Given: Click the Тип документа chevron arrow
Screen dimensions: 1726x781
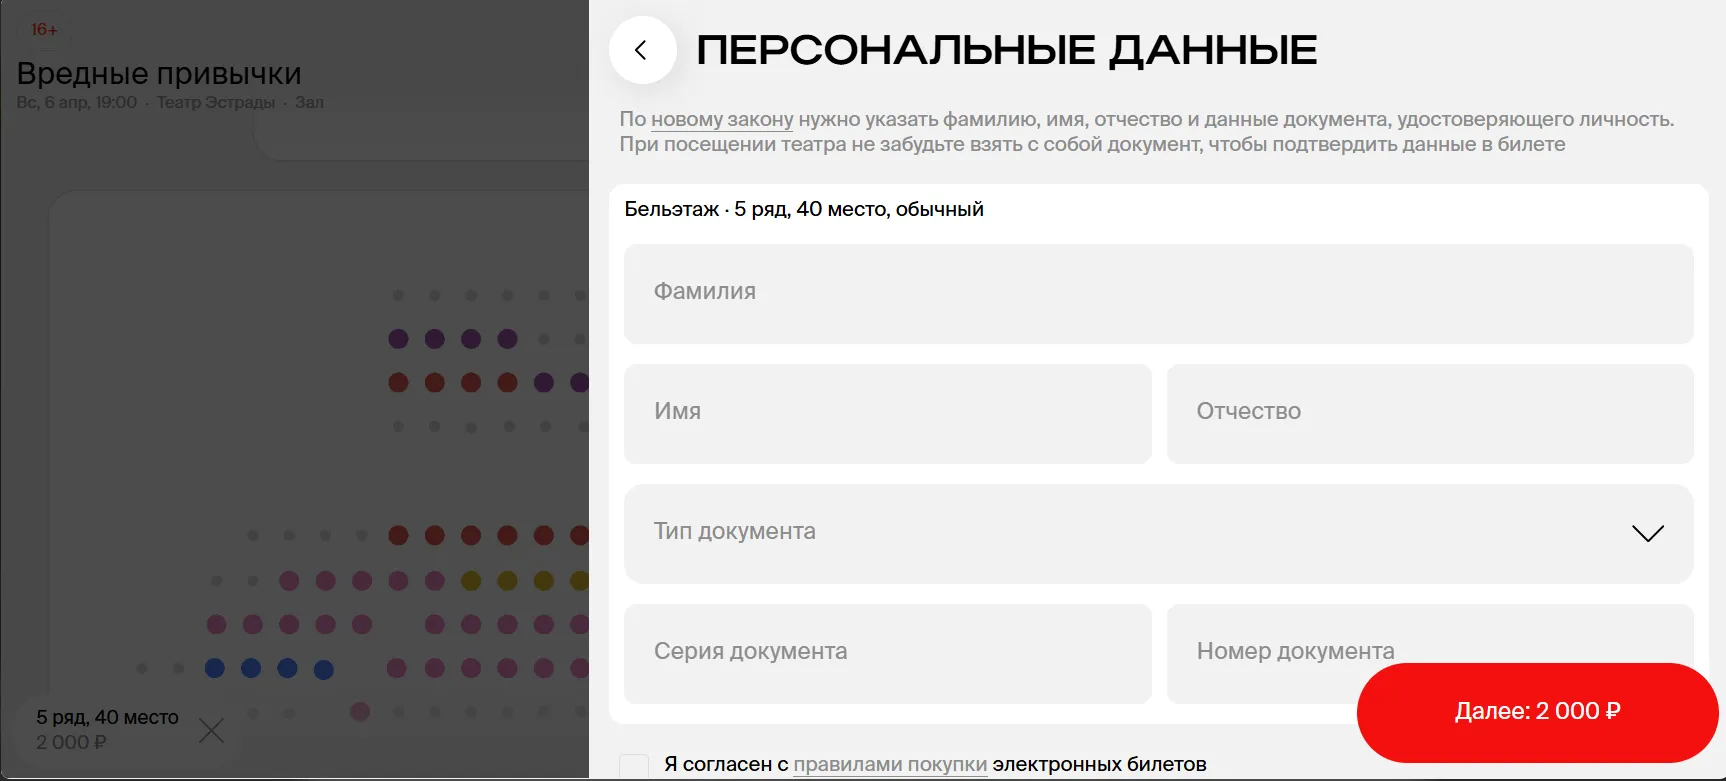Looking at the screenshot, I should (x=1647, y=533).
